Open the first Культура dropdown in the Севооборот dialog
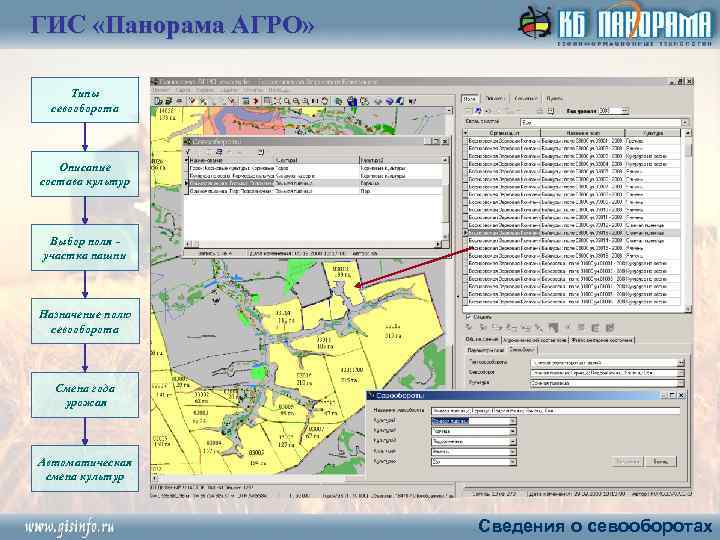720x540 pixels. click(512, 421)
